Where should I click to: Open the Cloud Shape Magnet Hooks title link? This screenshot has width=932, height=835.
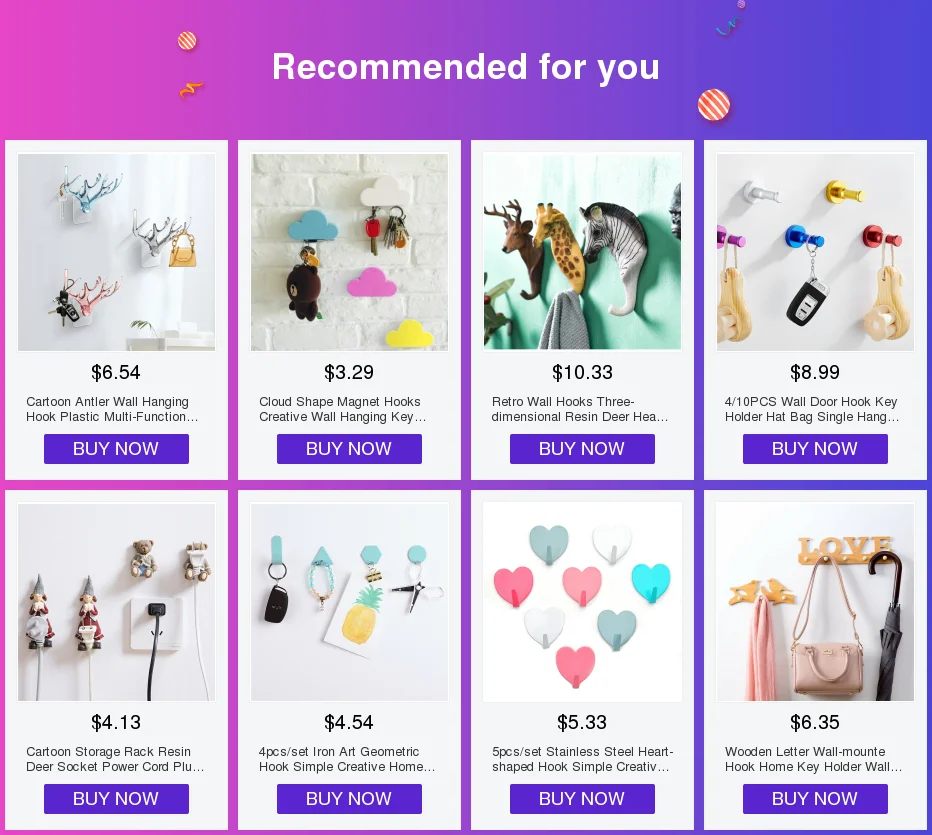coord(343,409)
